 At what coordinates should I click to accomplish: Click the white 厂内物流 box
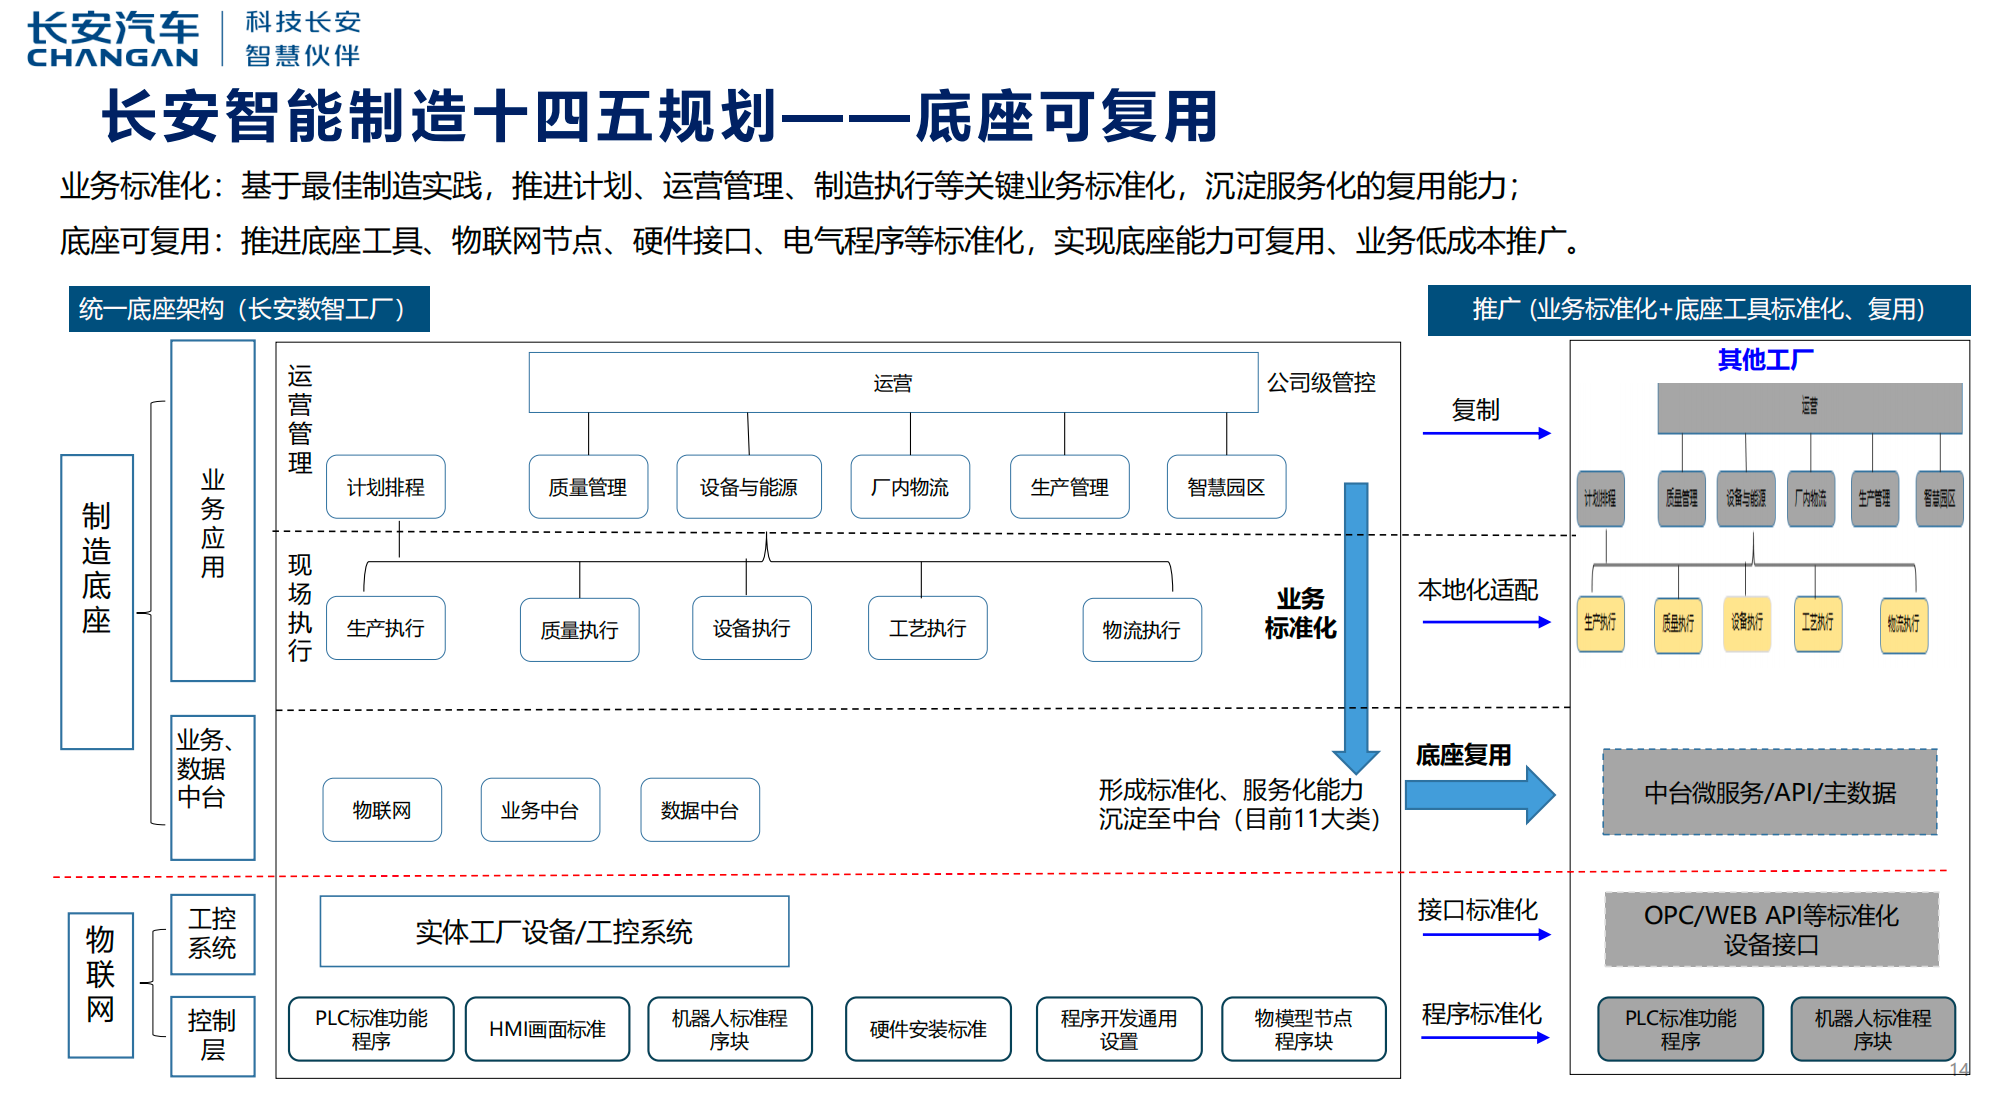click(910, 487)
